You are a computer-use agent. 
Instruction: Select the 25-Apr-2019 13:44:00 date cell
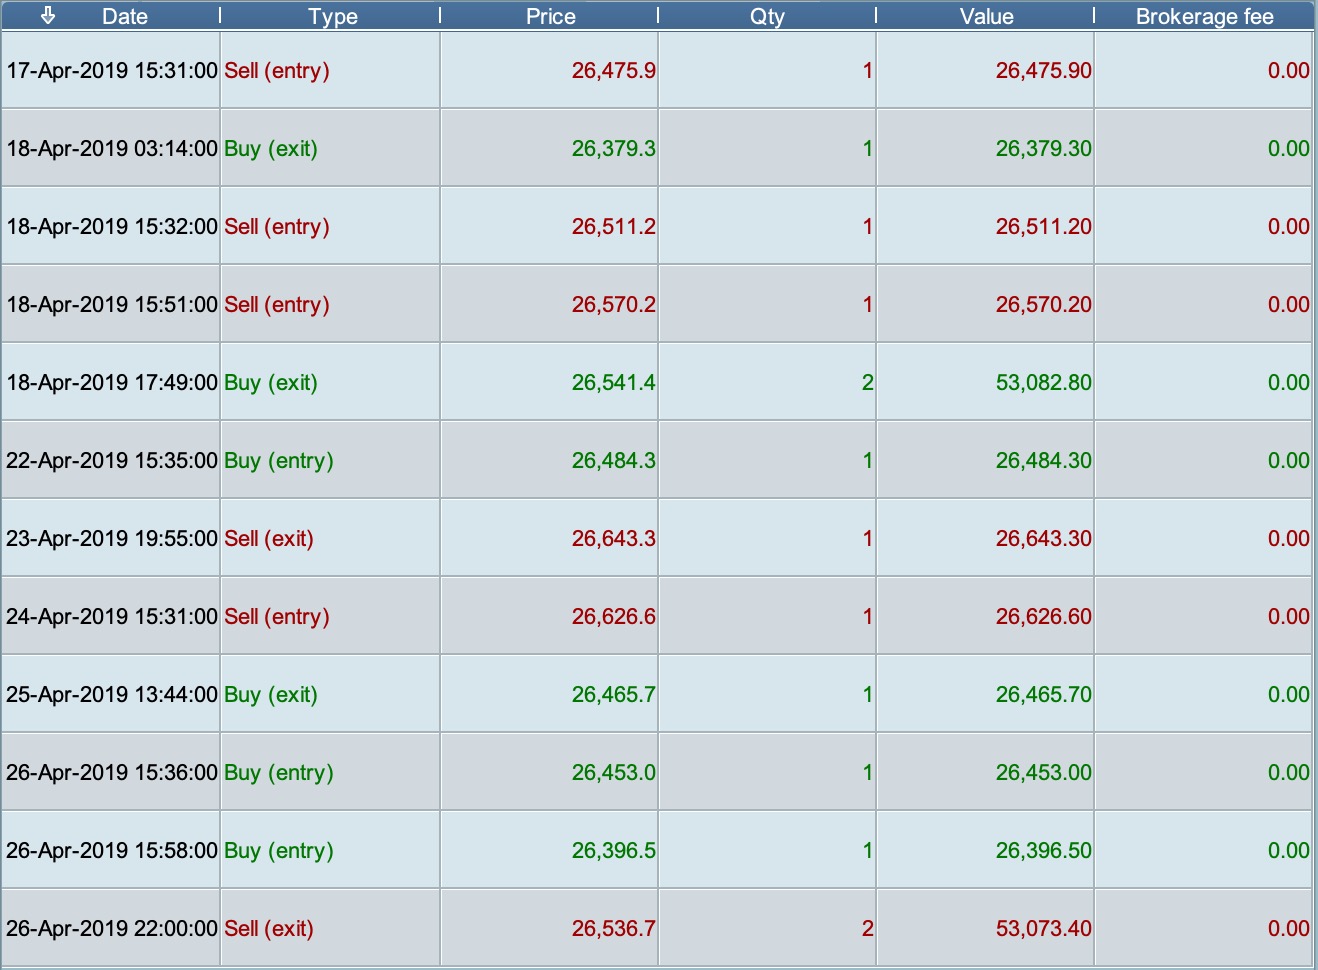click(x=112, y=695)
